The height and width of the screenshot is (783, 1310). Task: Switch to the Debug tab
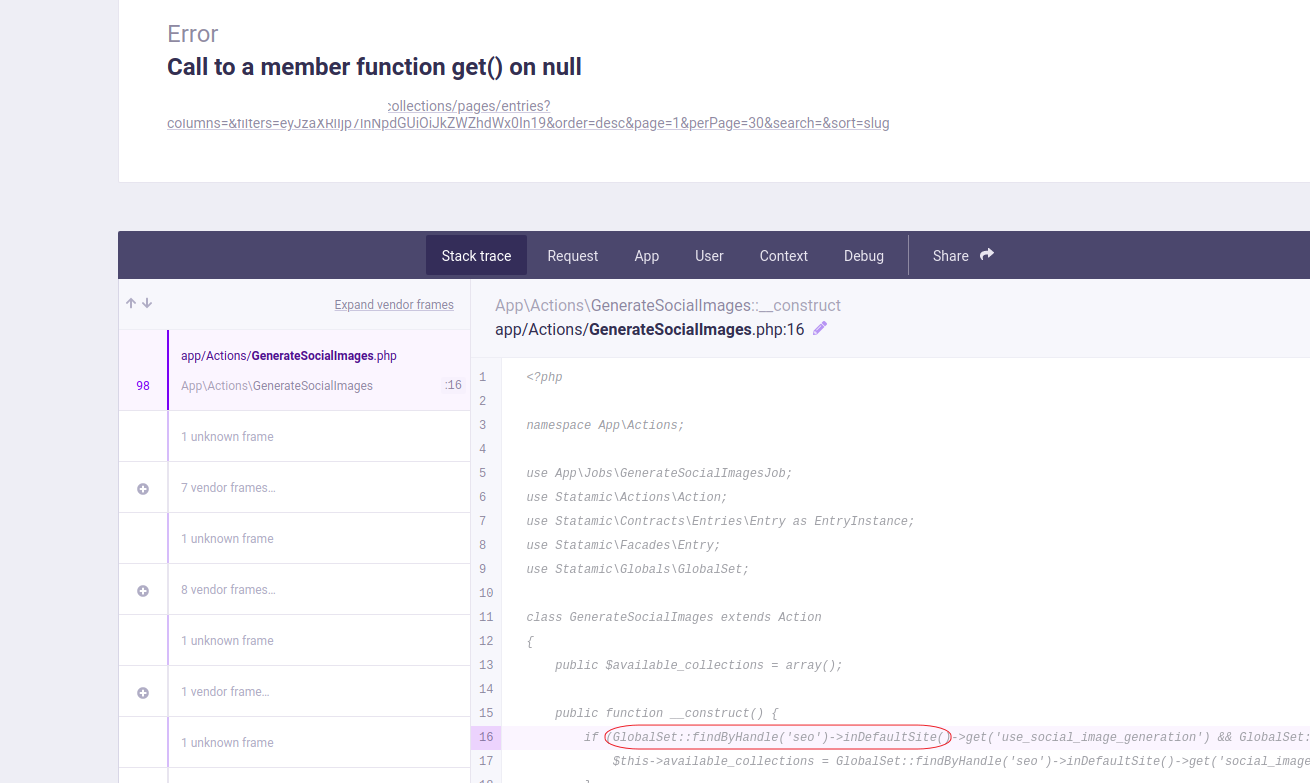pos(864,256)
